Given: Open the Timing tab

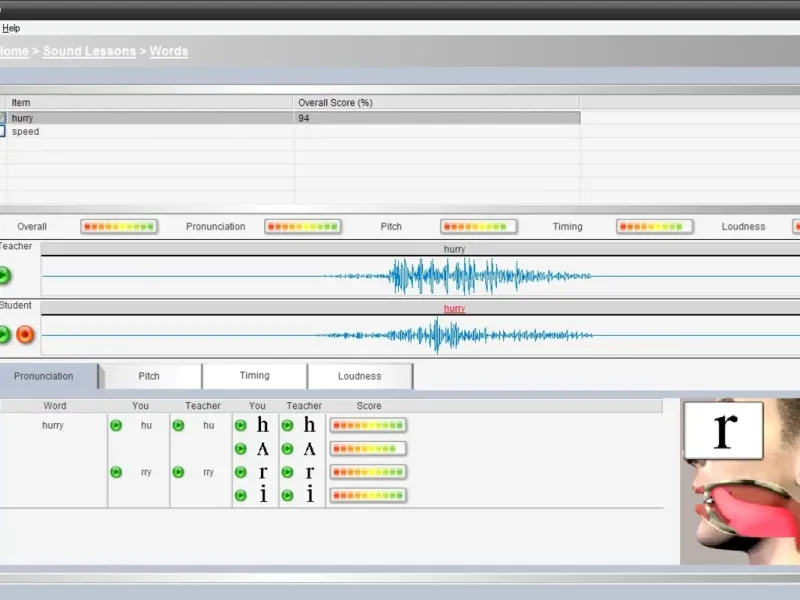Looking at the screenshot, I should pyautogui.click(x=254, y=376).
